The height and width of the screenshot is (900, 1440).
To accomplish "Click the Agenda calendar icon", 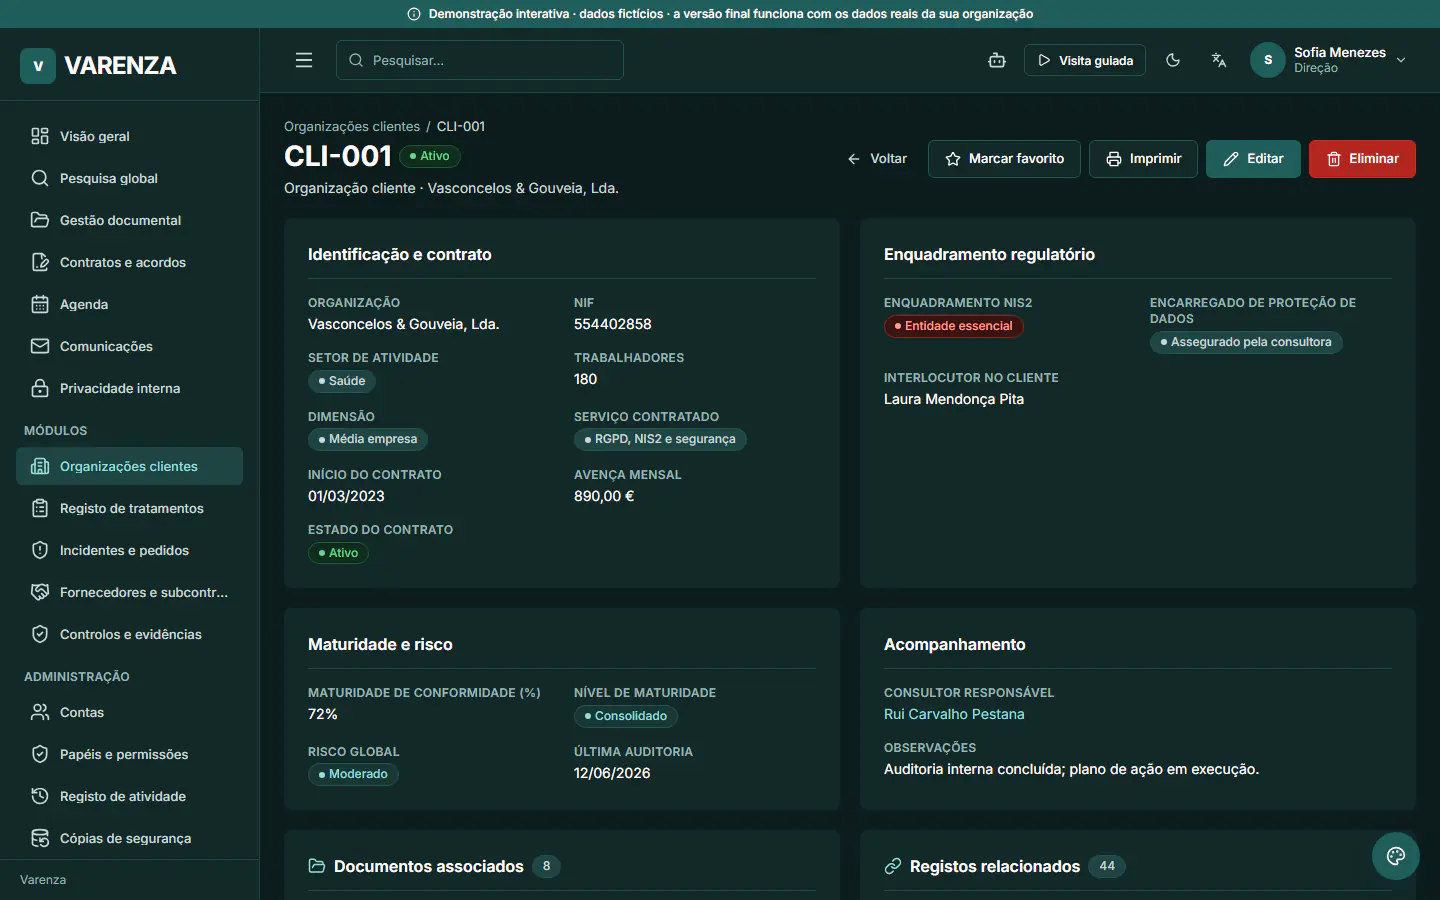I will point(40,304).
